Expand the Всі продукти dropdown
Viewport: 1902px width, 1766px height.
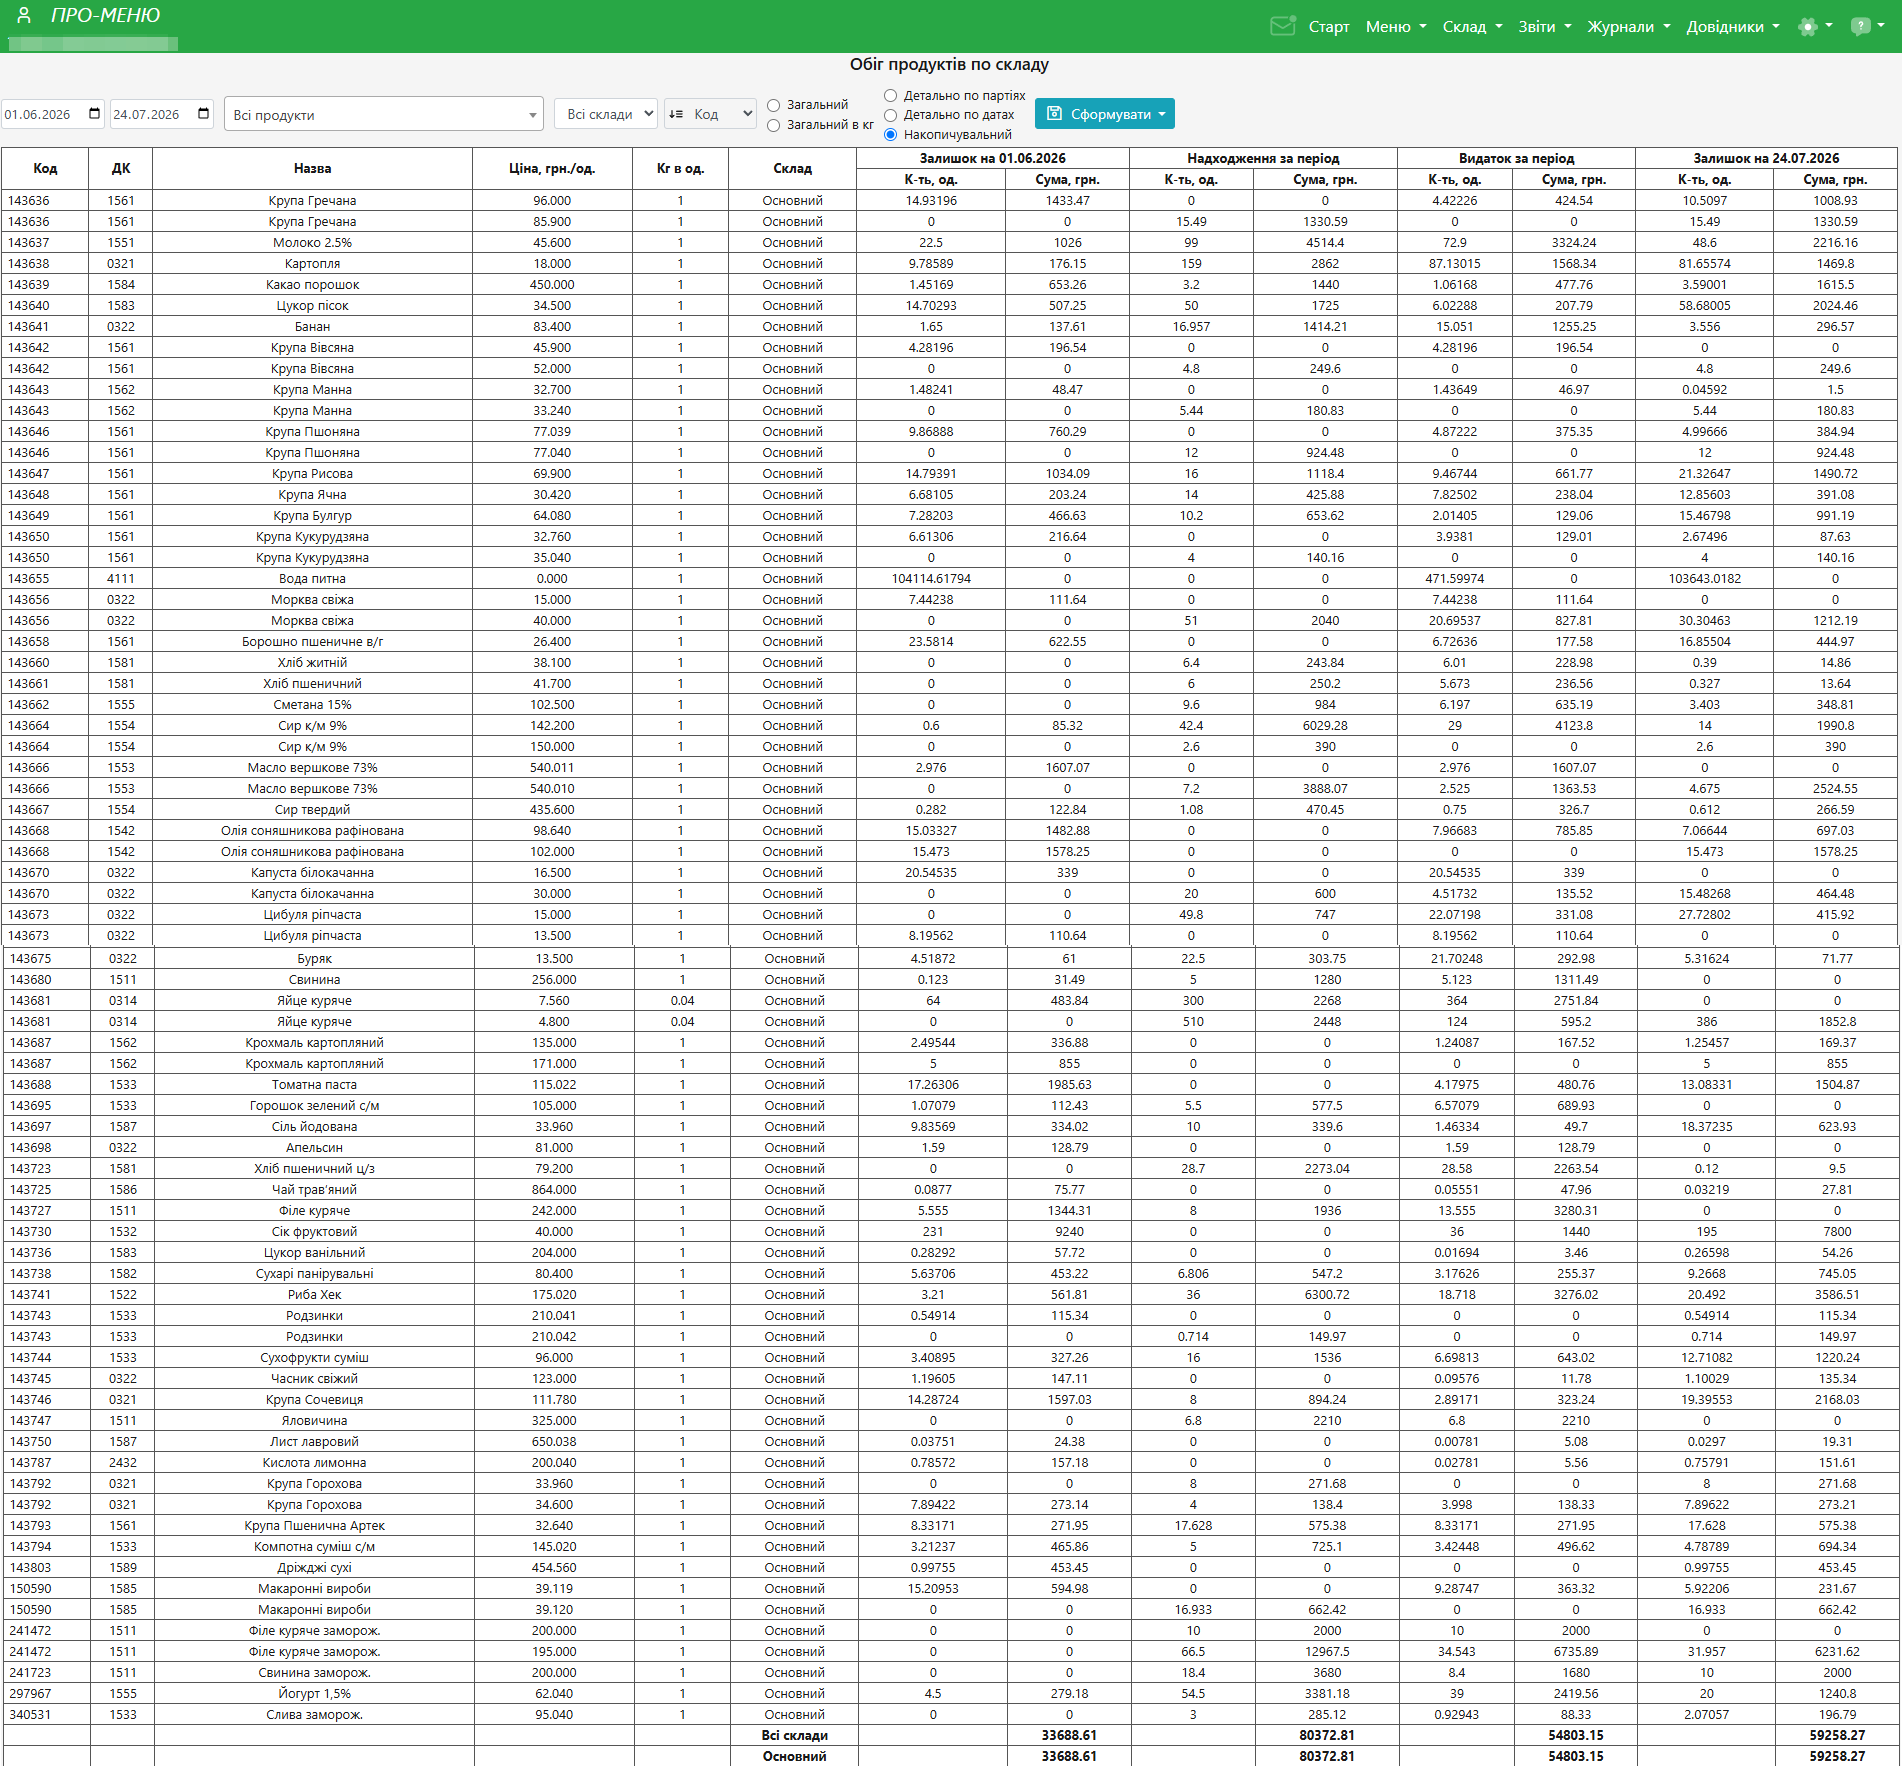[384, 114]
